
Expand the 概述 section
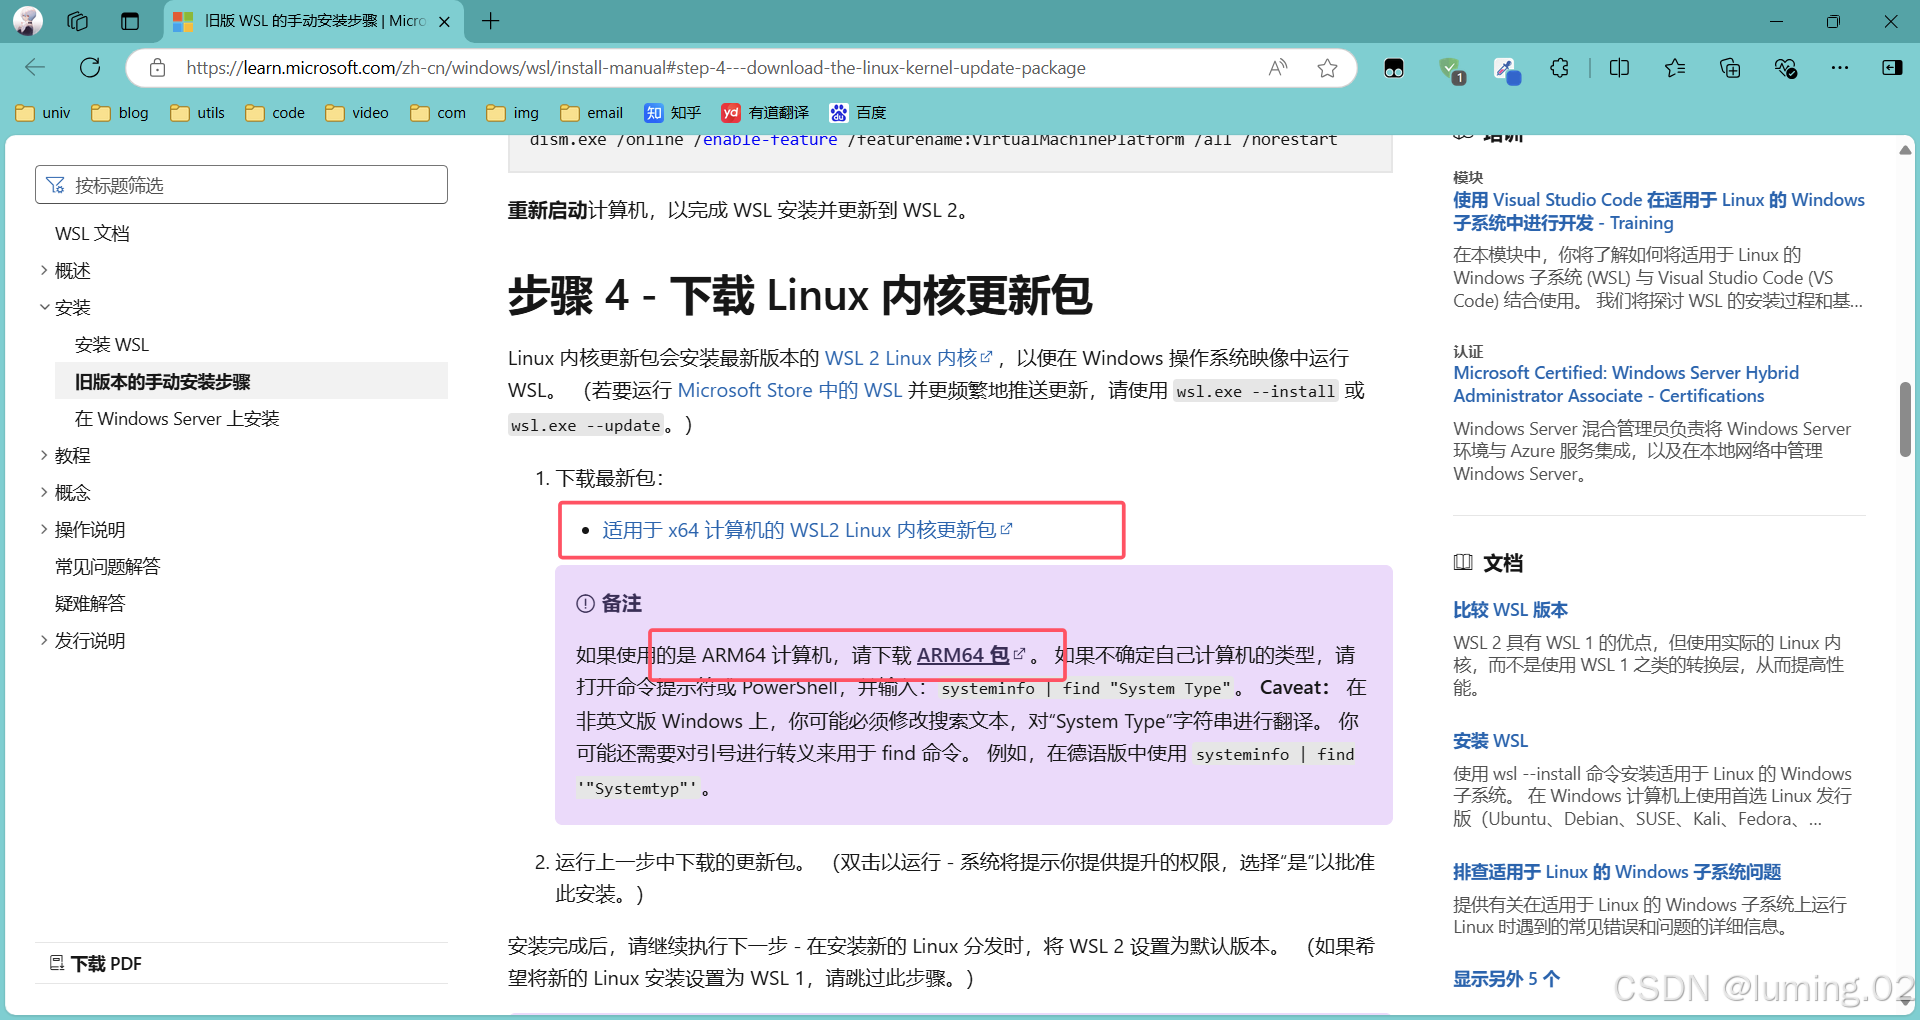coord(72,270)
